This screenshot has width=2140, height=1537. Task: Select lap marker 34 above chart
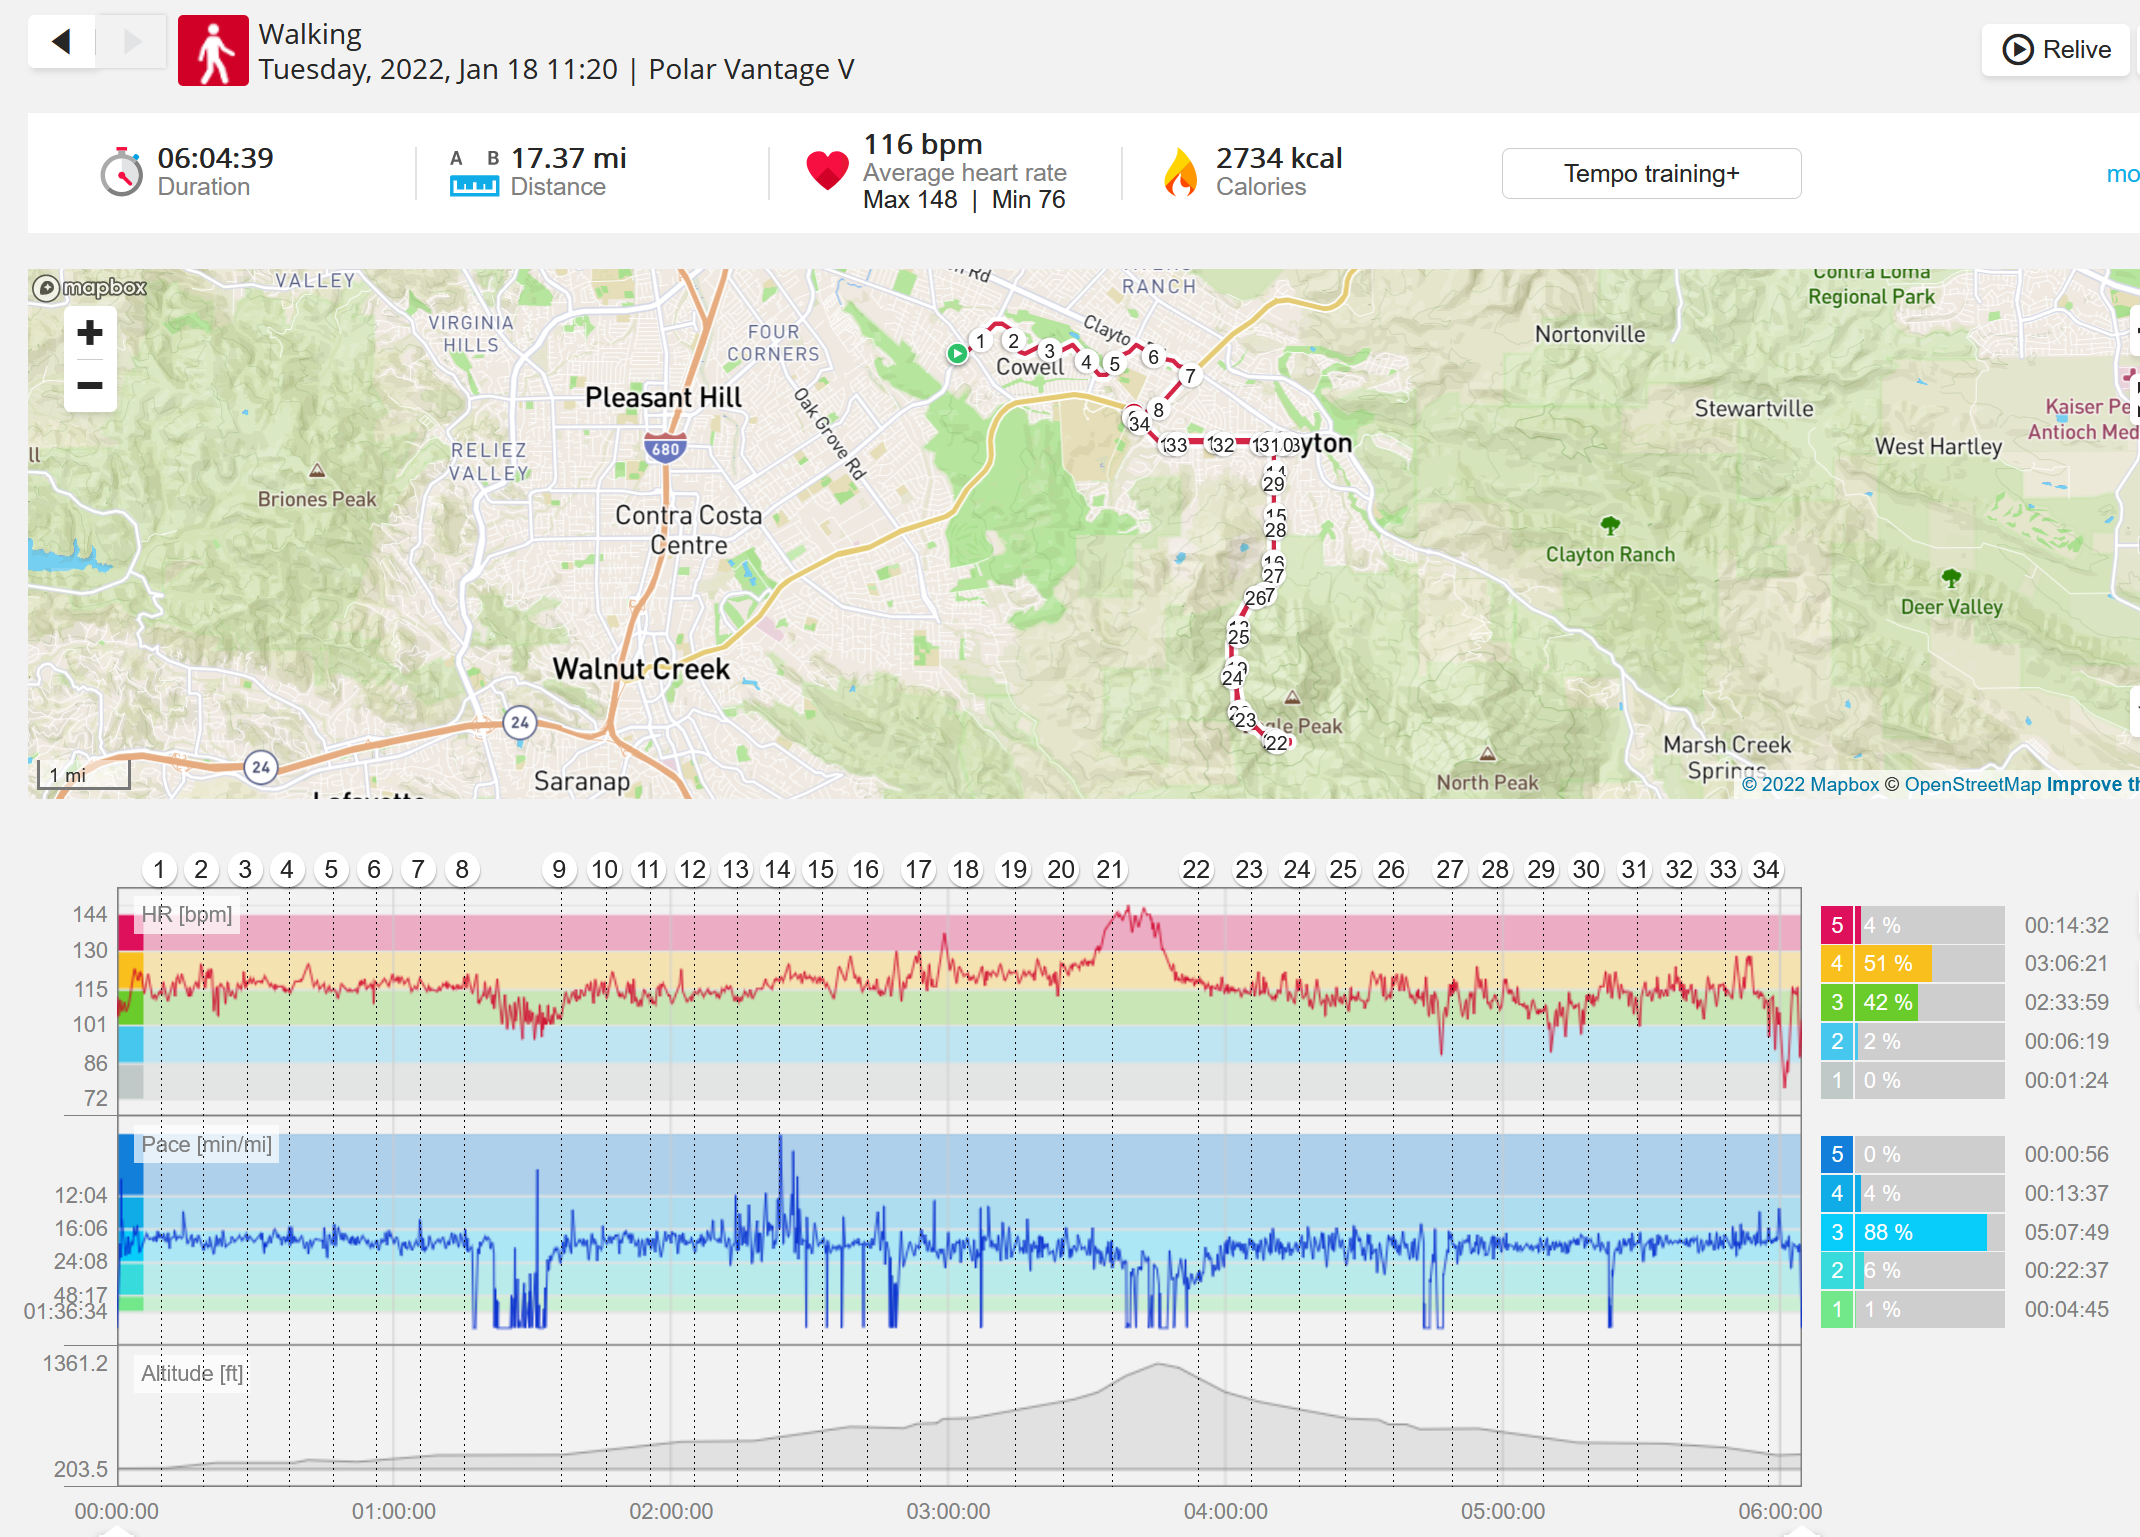click(x=1766, y=869)
